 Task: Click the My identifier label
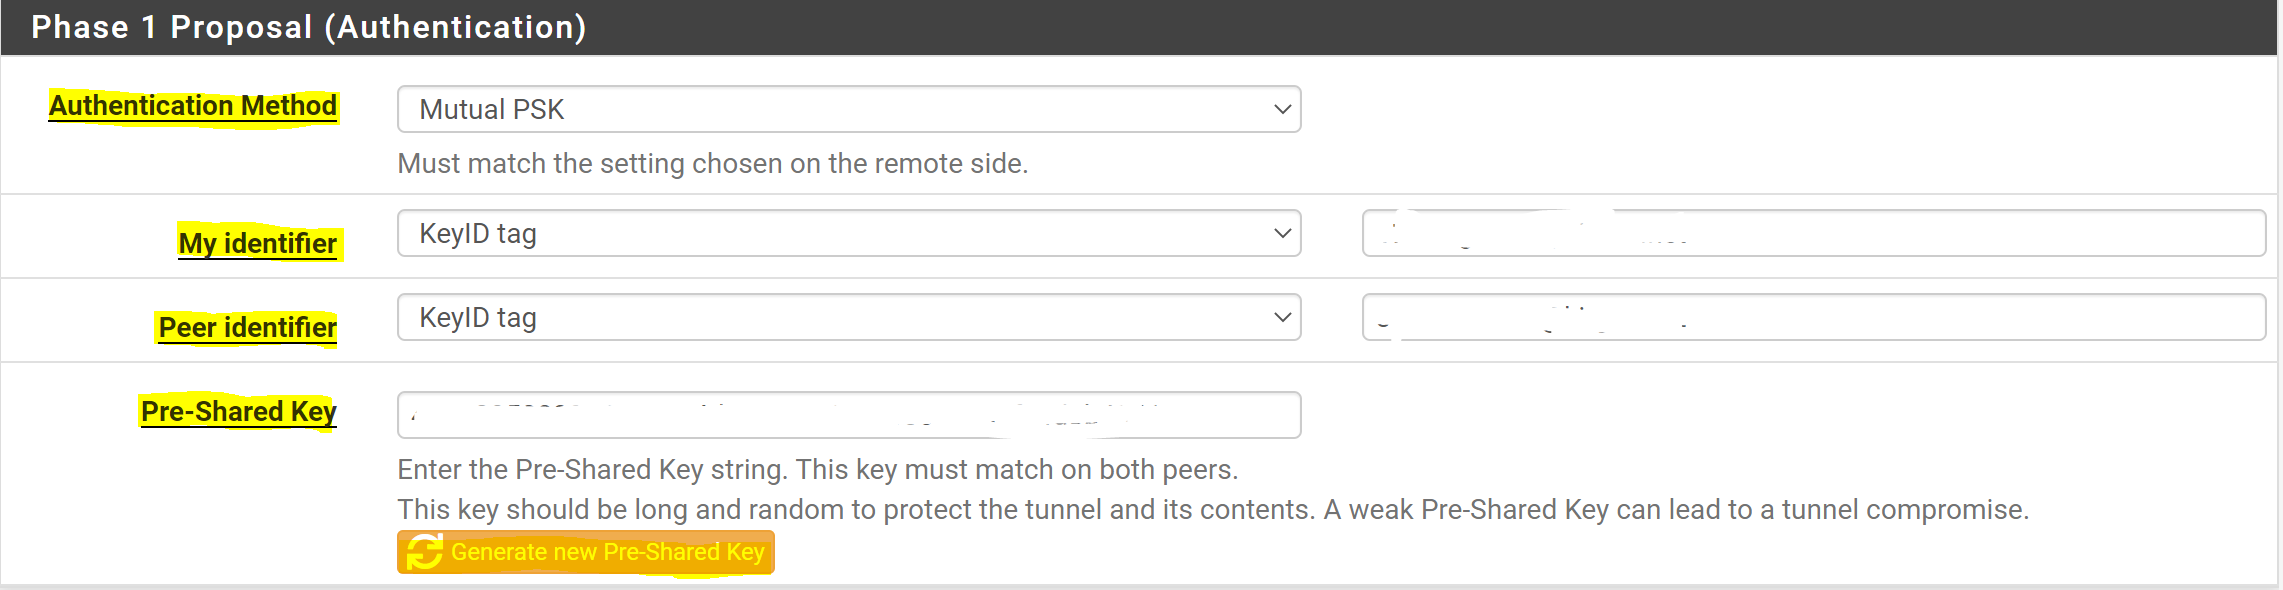click(x=258, y=243)
